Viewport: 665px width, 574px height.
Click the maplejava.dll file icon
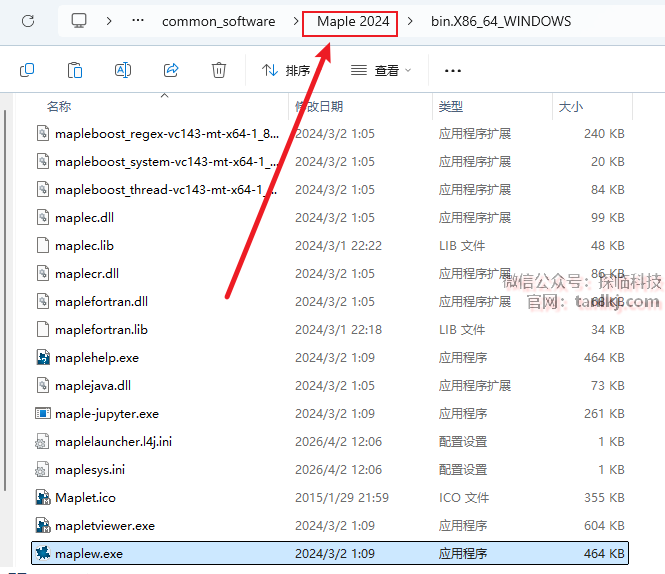click(x=43, y=386)
